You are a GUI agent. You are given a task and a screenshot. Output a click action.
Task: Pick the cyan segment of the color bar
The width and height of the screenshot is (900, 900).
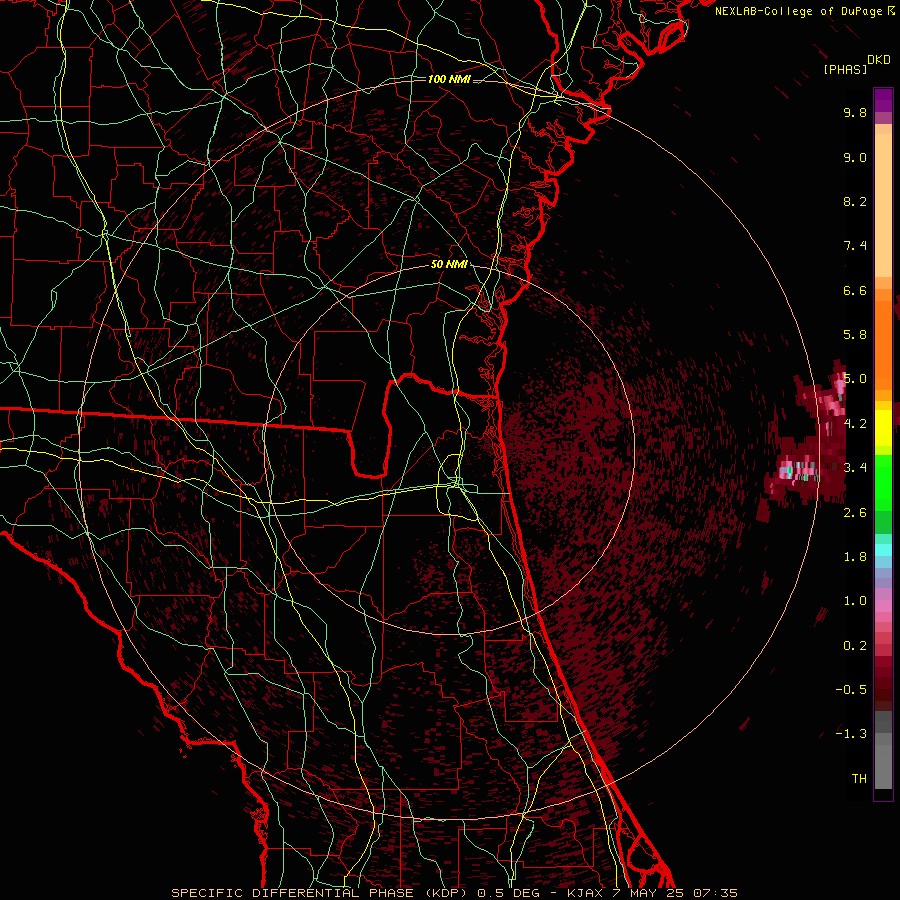click(x=883, y=550)
